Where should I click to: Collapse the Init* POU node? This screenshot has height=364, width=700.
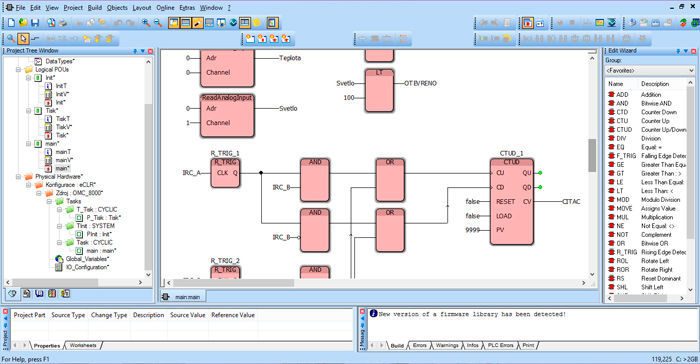click(x=29, y=78)
